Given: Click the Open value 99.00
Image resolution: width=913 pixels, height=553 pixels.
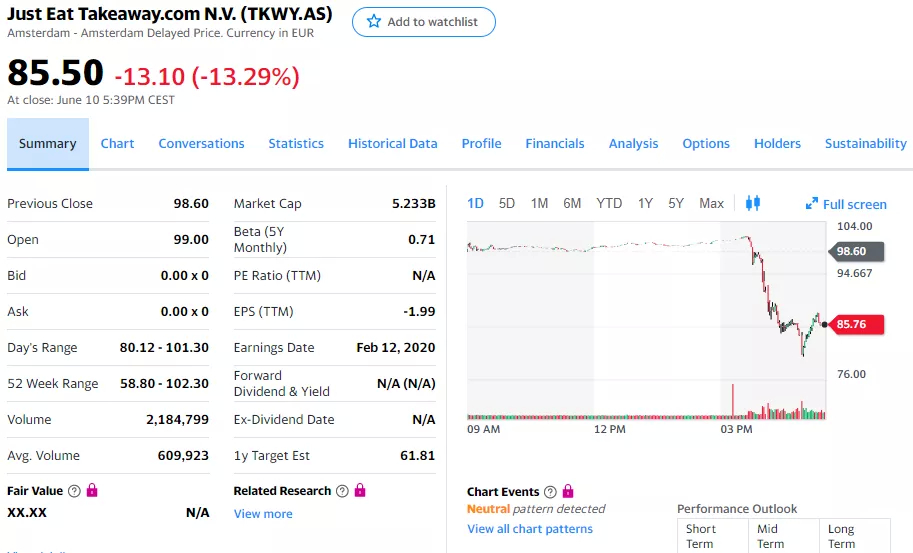Looking at the screenshot, I should (191, 240).
